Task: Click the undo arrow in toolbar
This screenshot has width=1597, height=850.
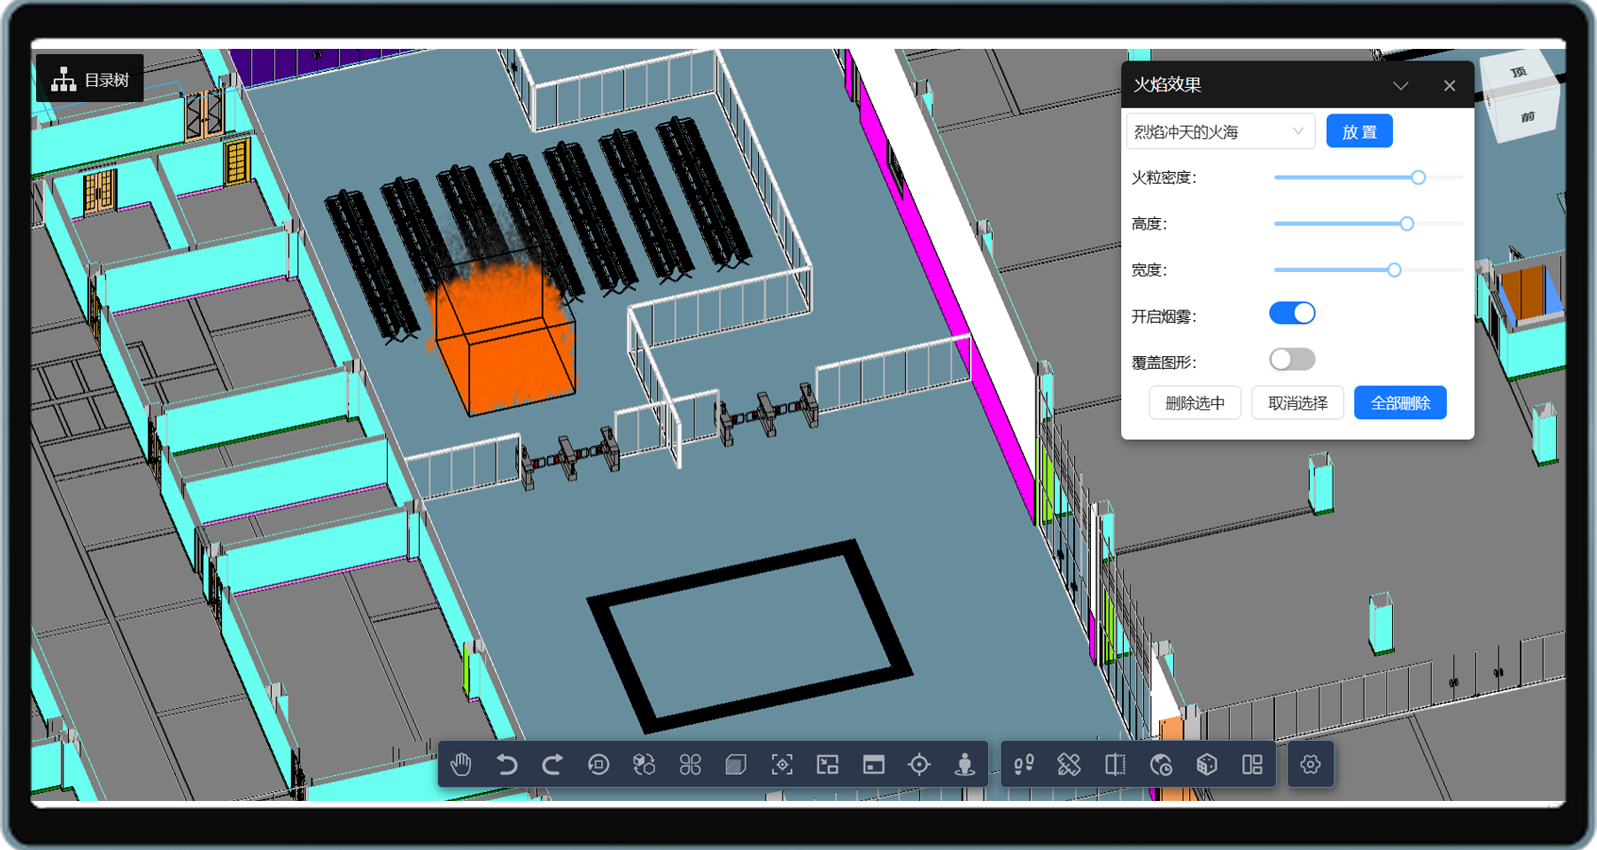Action: tap(507, 765)
